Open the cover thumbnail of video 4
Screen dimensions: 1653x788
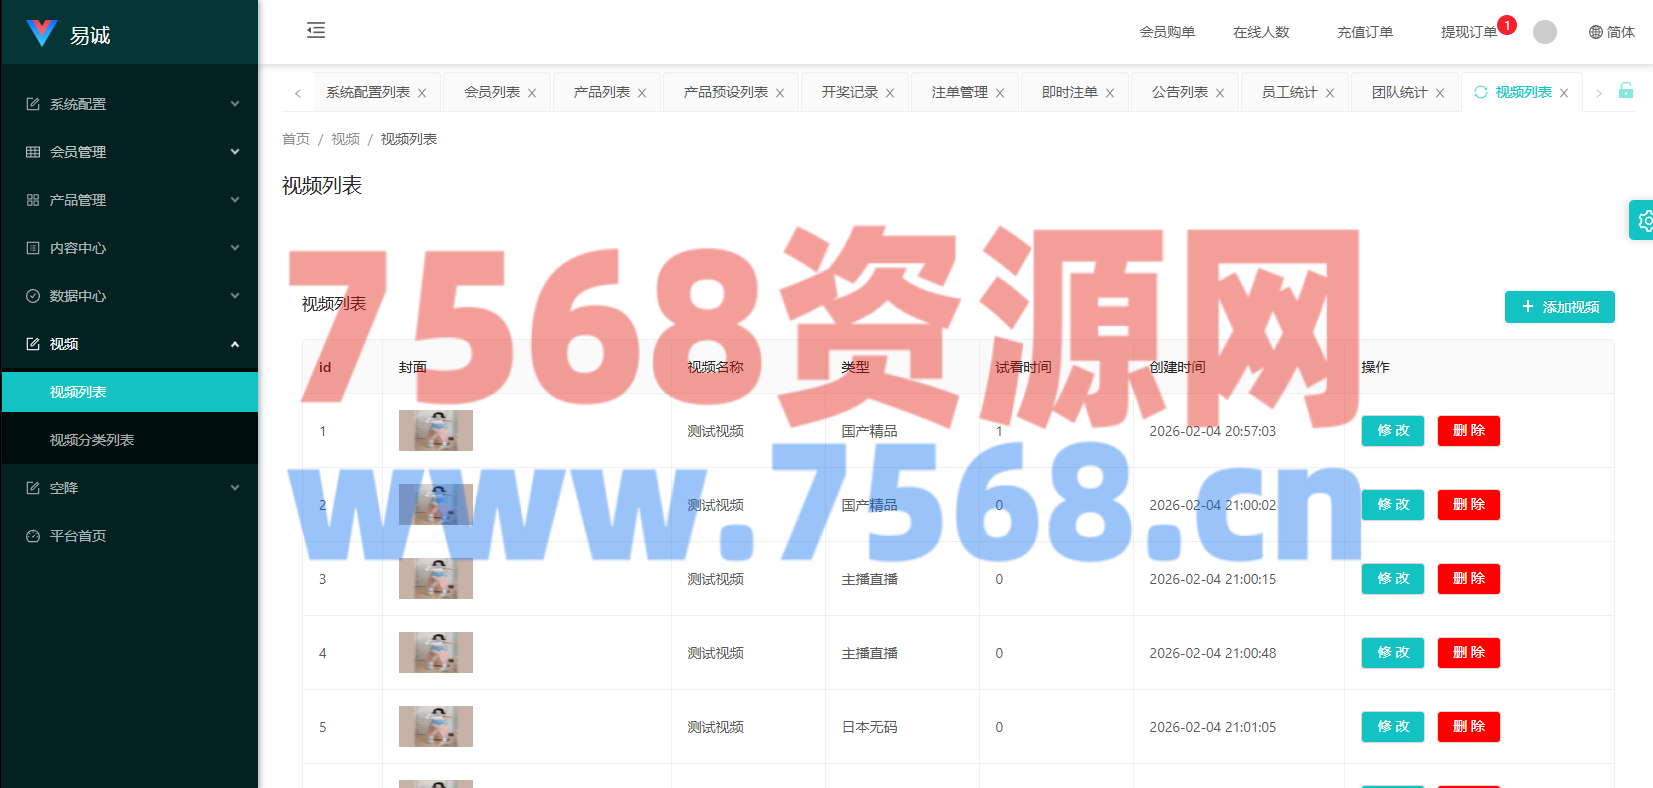pyautogui.click(x=436, y=653)
